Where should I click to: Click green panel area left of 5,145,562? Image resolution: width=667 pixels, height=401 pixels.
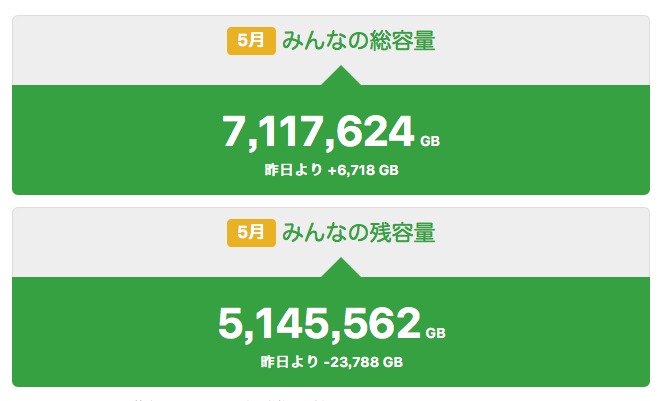pos(110,325)
